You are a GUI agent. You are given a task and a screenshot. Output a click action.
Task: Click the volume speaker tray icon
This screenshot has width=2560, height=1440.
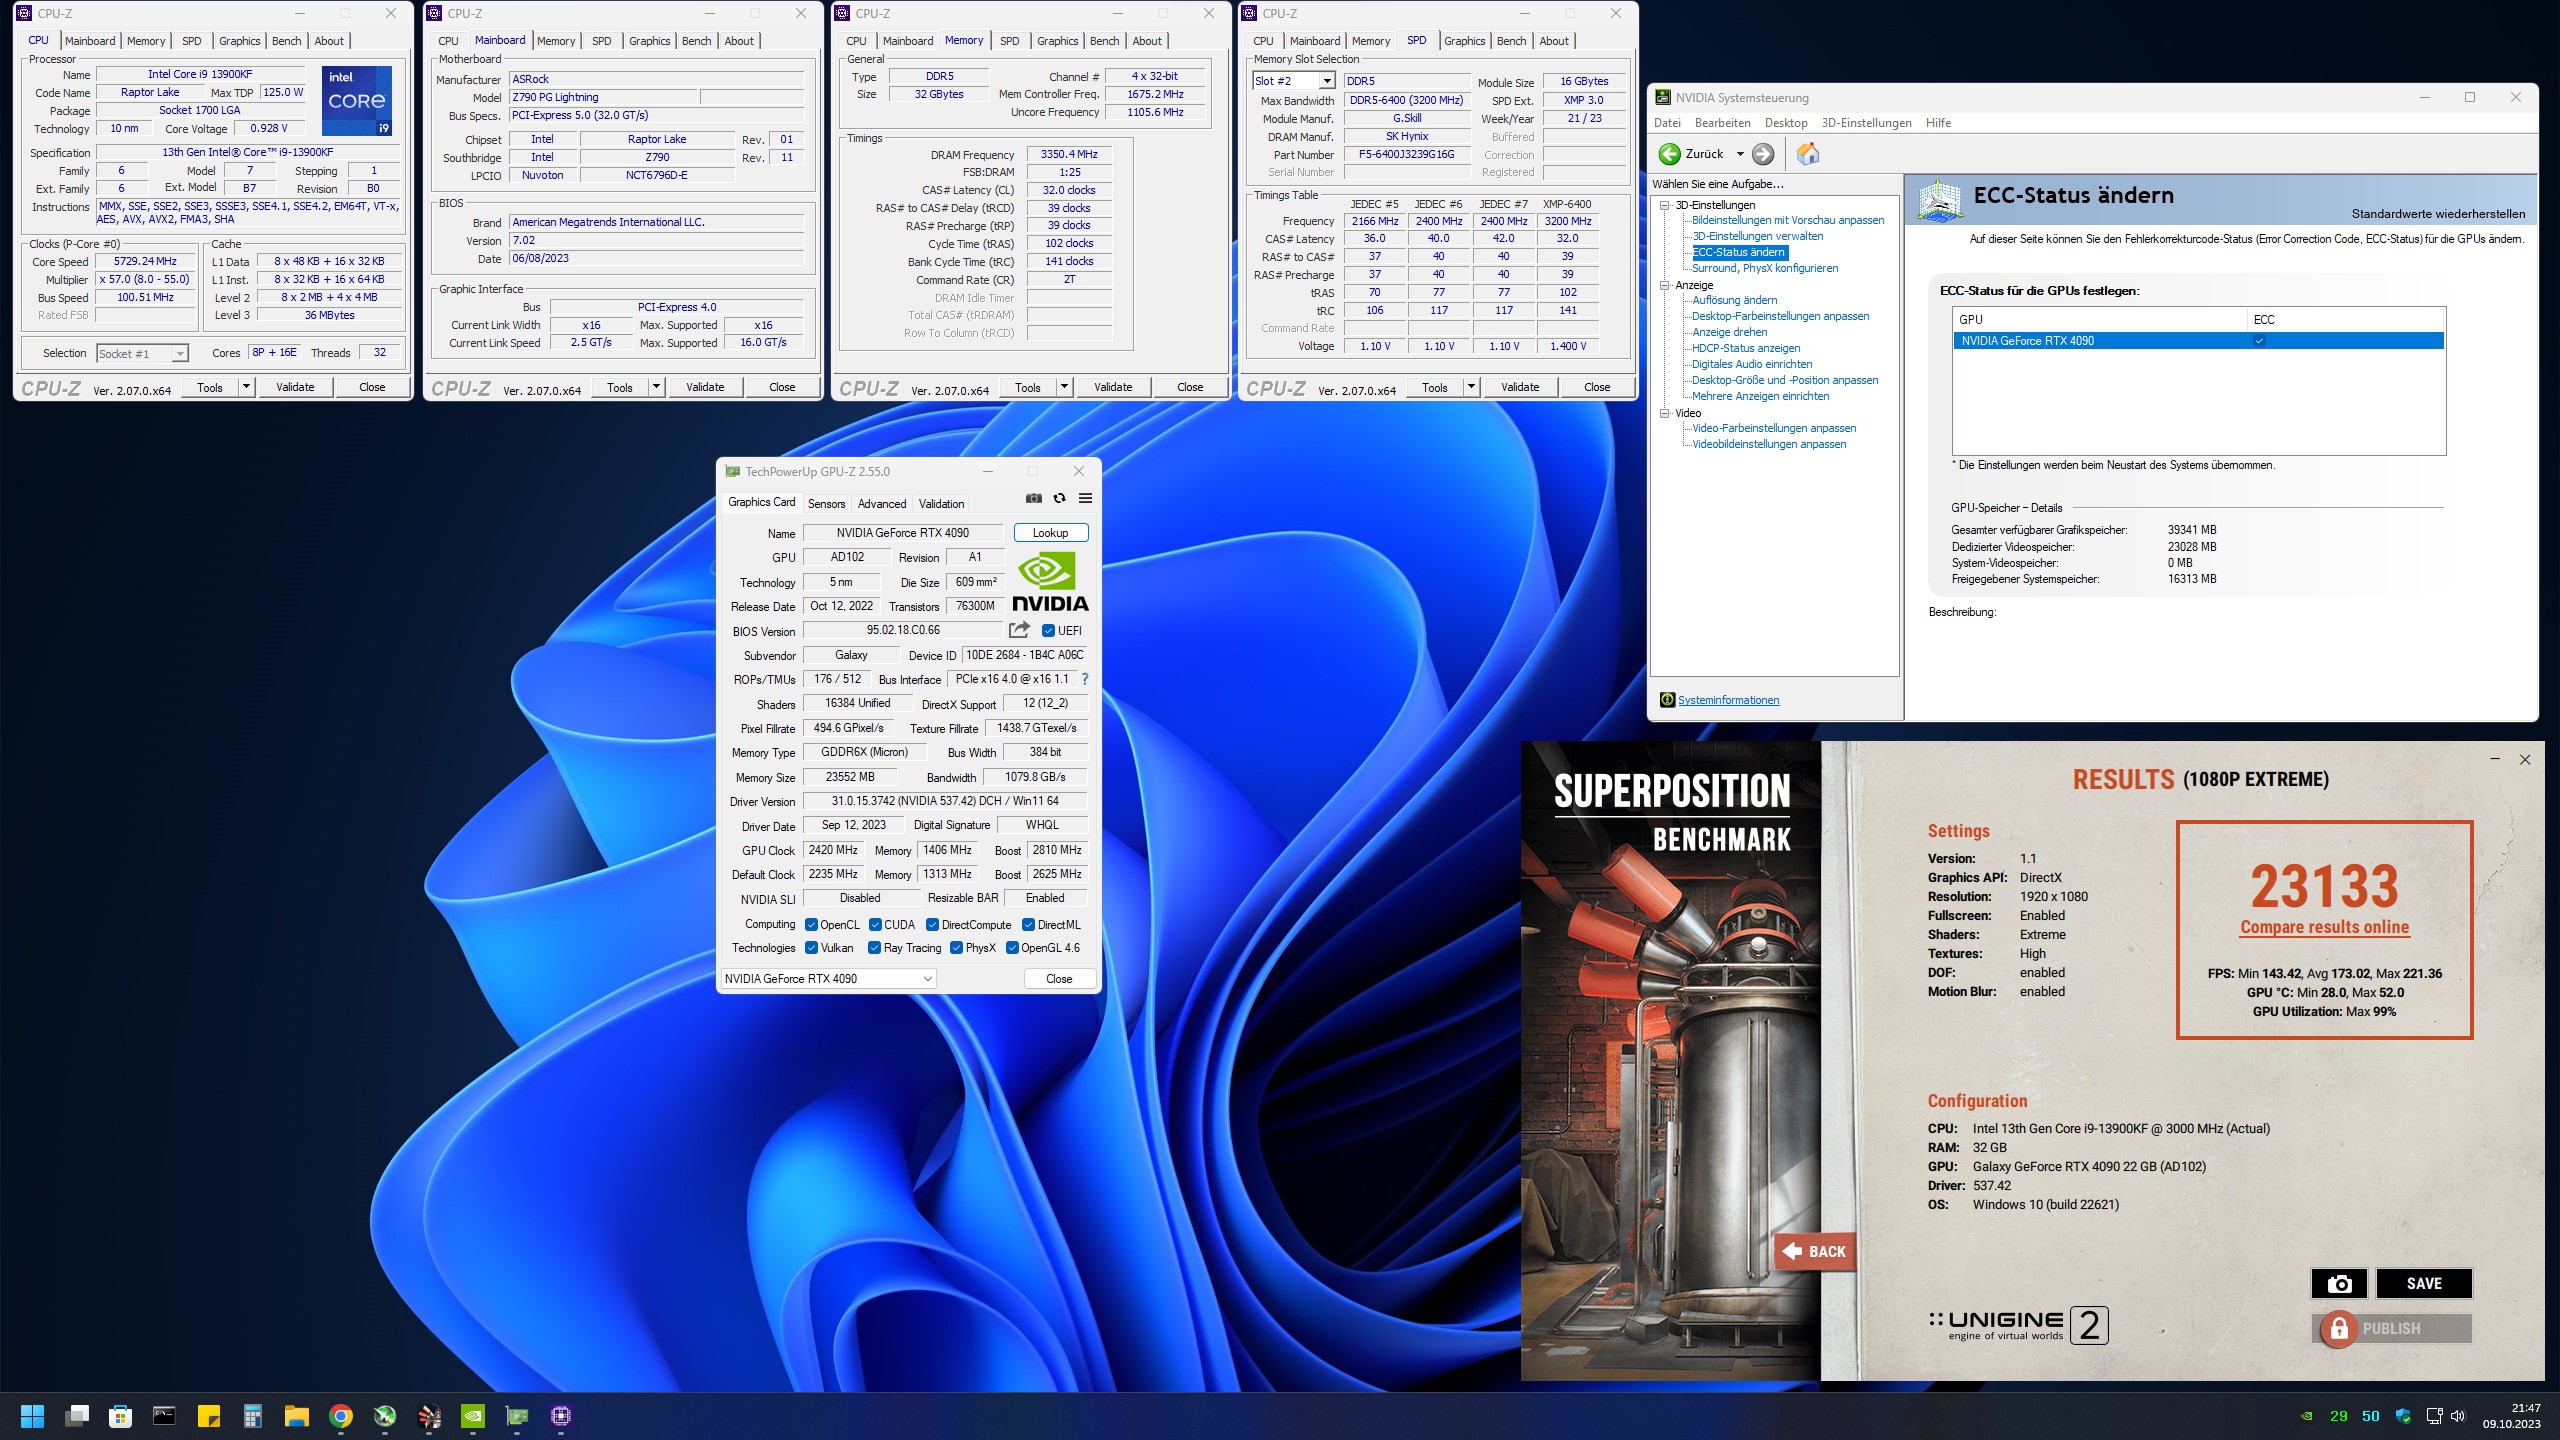click(x=2459, y=1416)
